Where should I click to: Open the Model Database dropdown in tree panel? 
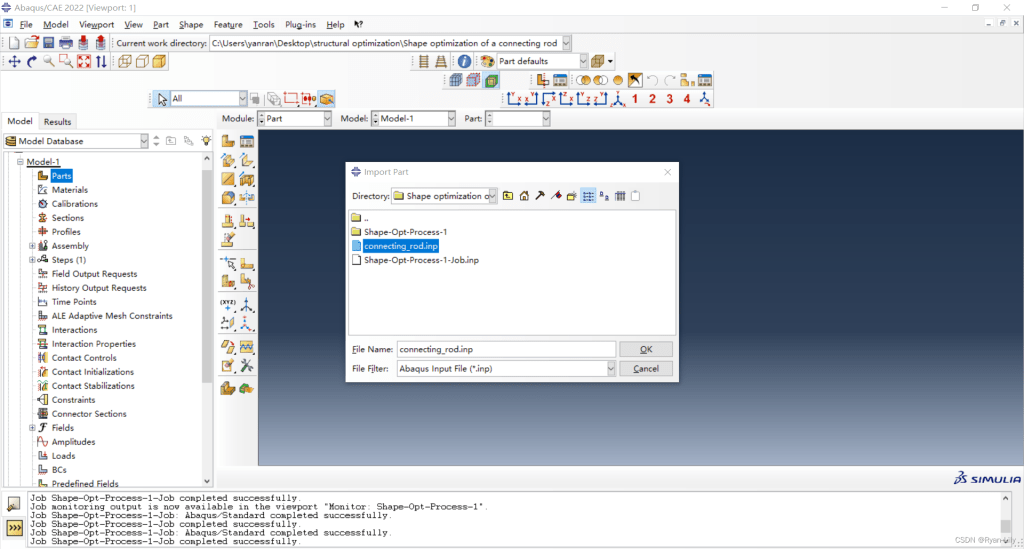tap(144, 141)
